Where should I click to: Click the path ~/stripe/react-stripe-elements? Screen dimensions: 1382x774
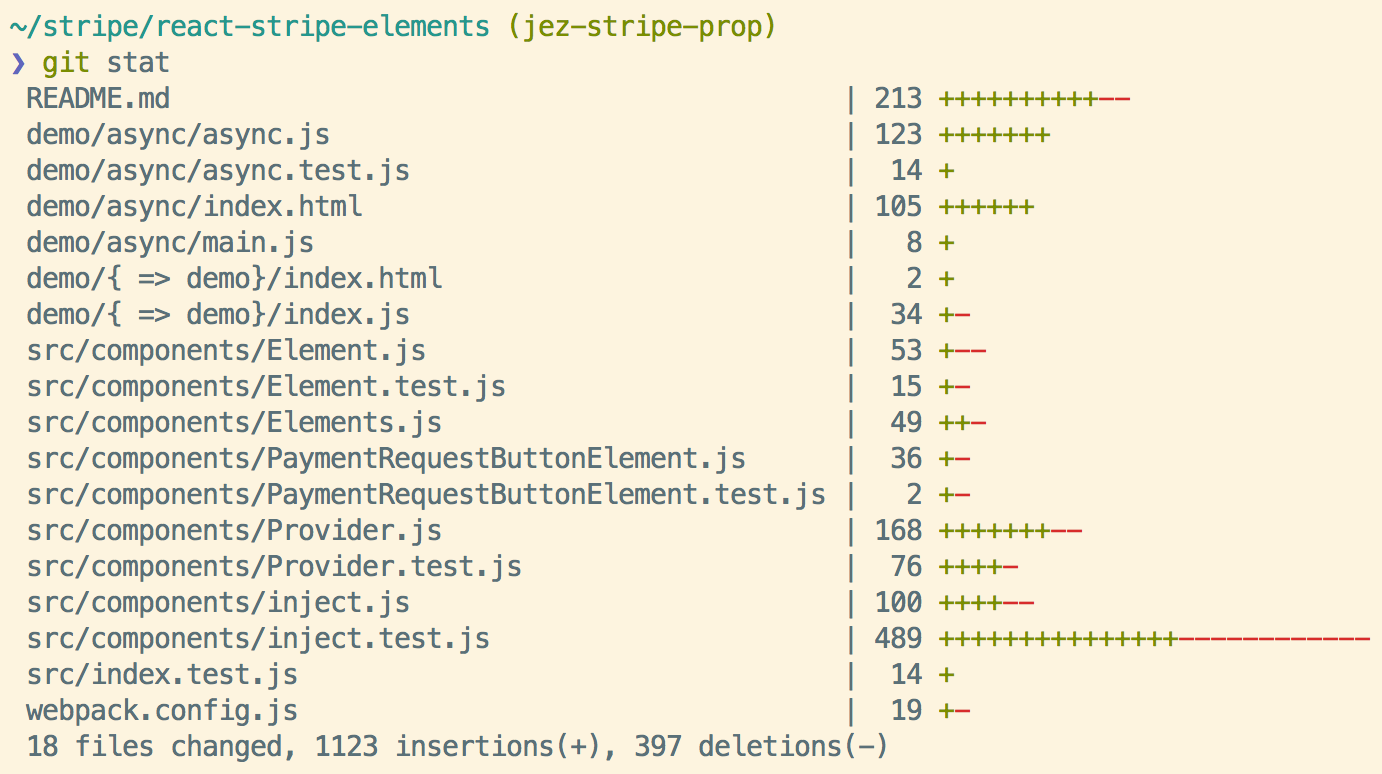click(x=250, y=27)
